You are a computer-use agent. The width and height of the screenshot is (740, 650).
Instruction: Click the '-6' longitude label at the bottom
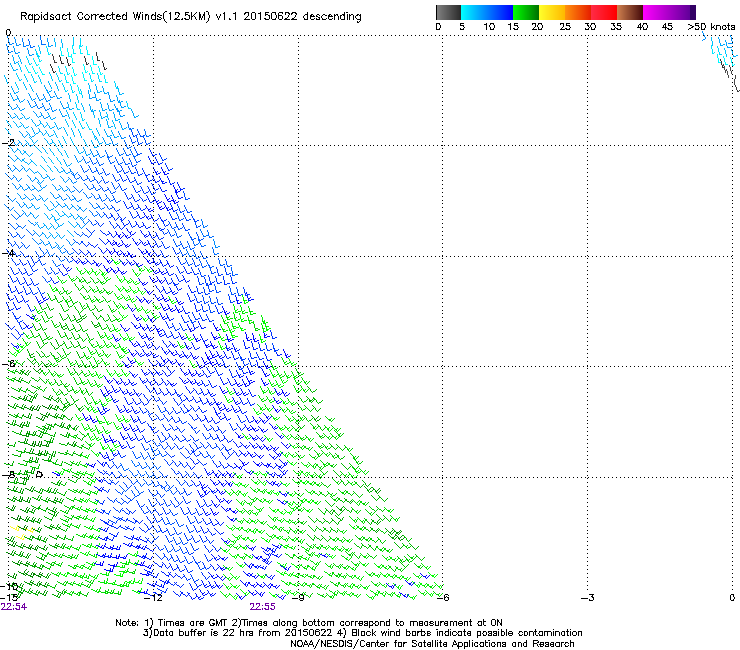443,598
